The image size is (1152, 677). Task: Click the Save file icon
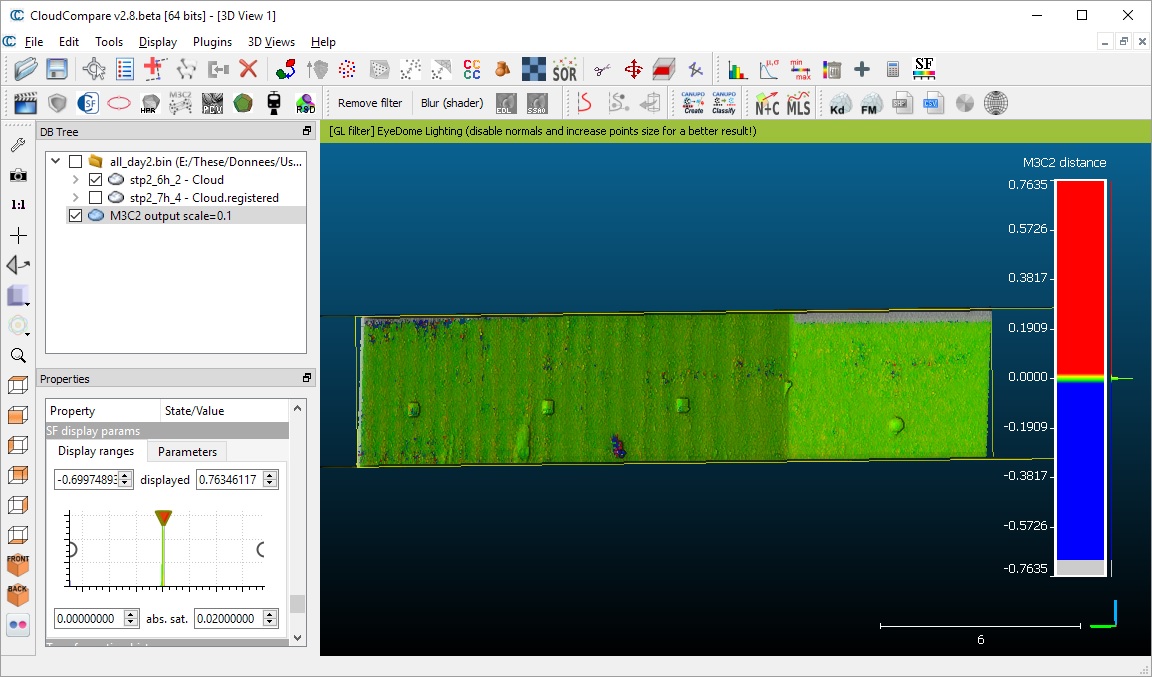coord(57,69)
